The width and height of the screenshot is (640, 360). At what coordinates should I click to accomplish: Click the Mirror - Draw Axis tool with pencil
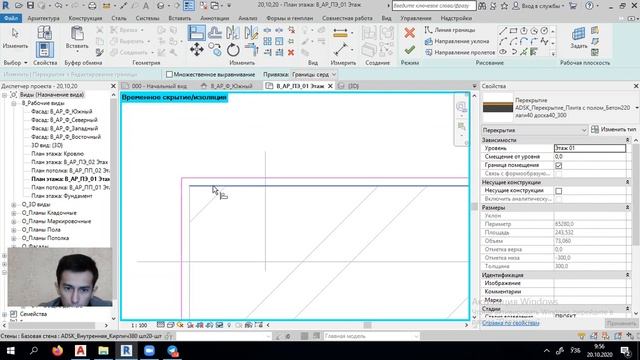pos(251,33)
